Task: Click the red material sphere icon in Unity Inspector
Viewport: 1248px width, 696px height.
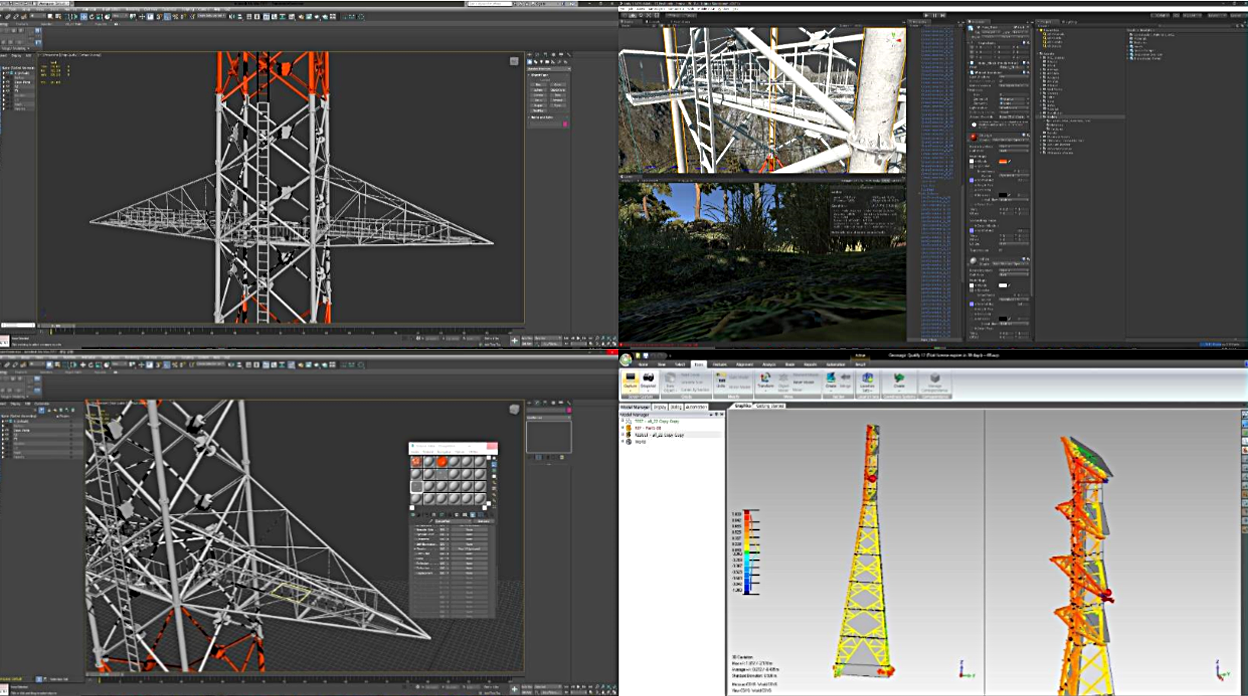Action: (973, 137)
